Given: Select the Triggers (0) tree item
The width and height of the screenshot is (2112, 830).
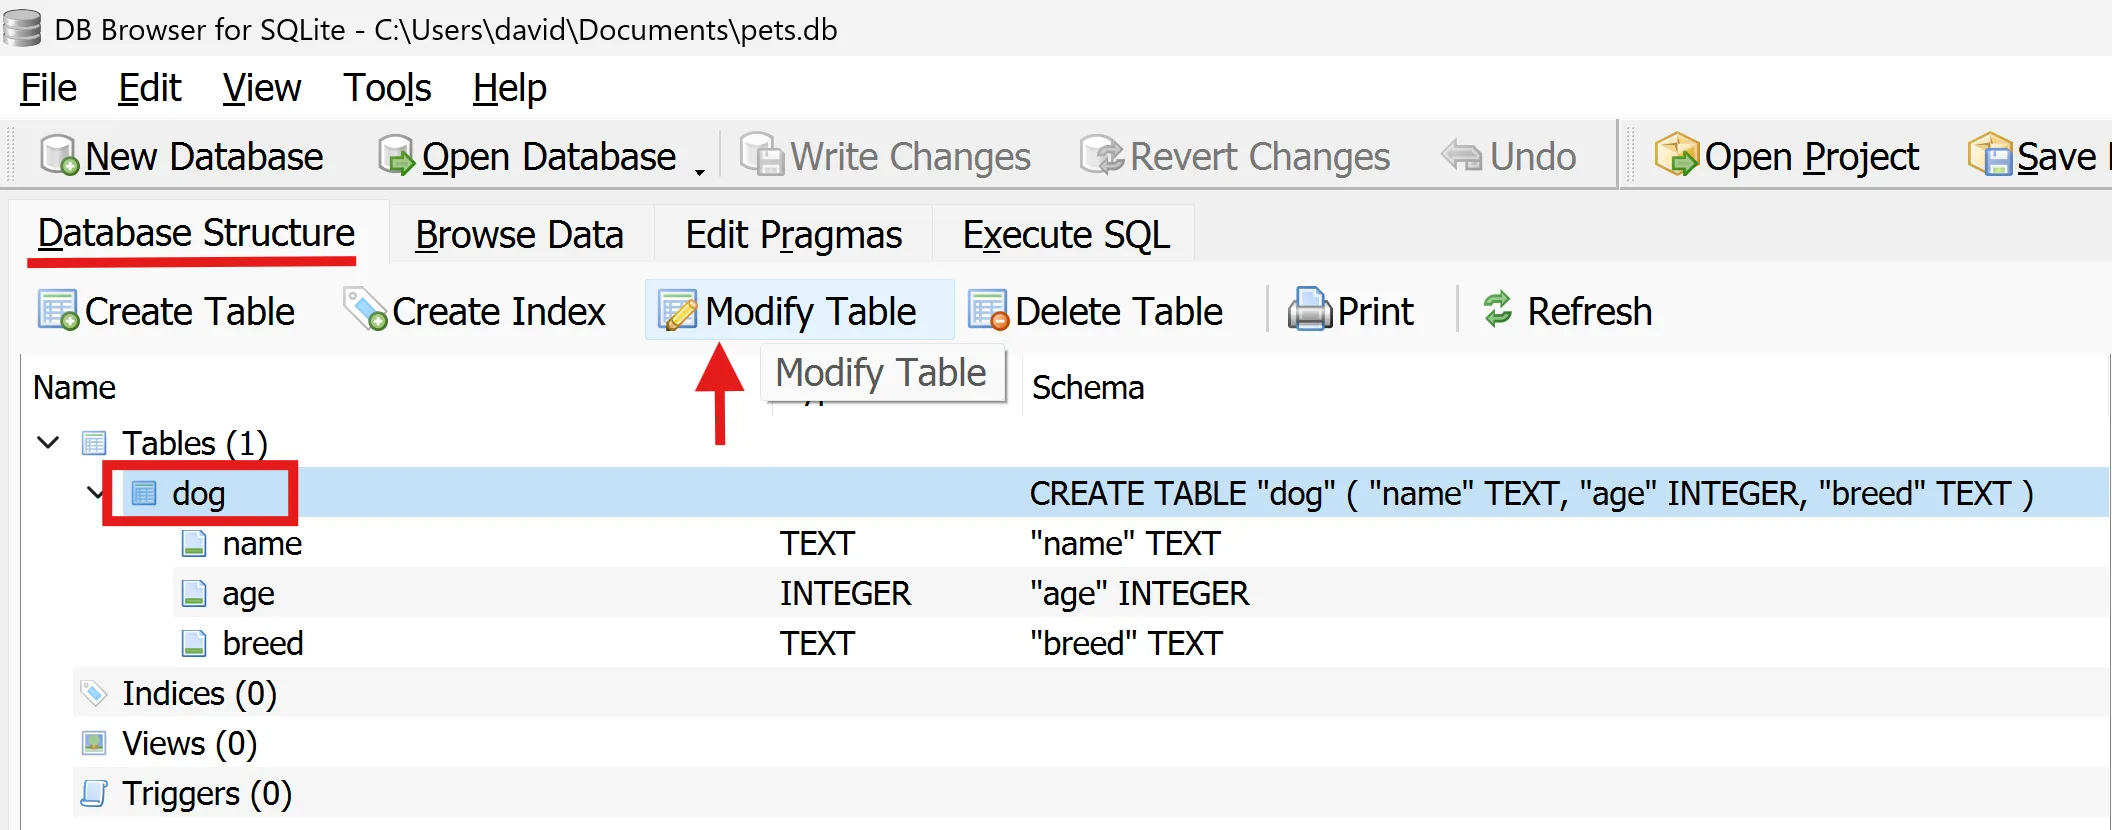Looking at the screenshot, I should coord(206,793).
